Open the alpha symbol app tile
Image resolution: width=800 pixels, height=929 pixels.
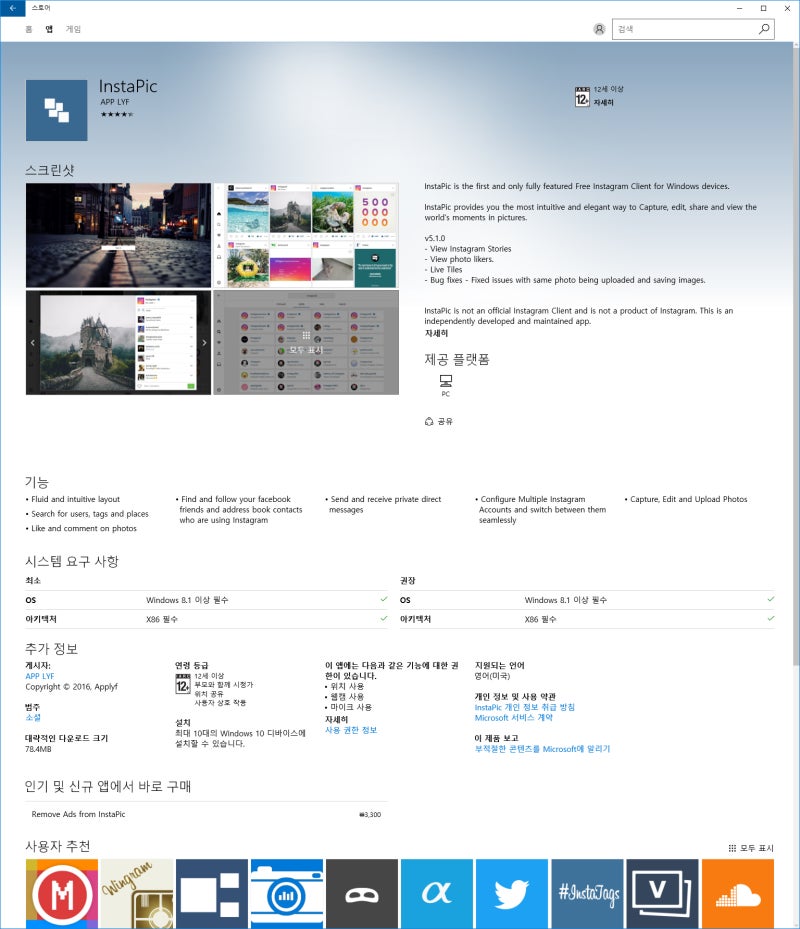click(437, 893)
